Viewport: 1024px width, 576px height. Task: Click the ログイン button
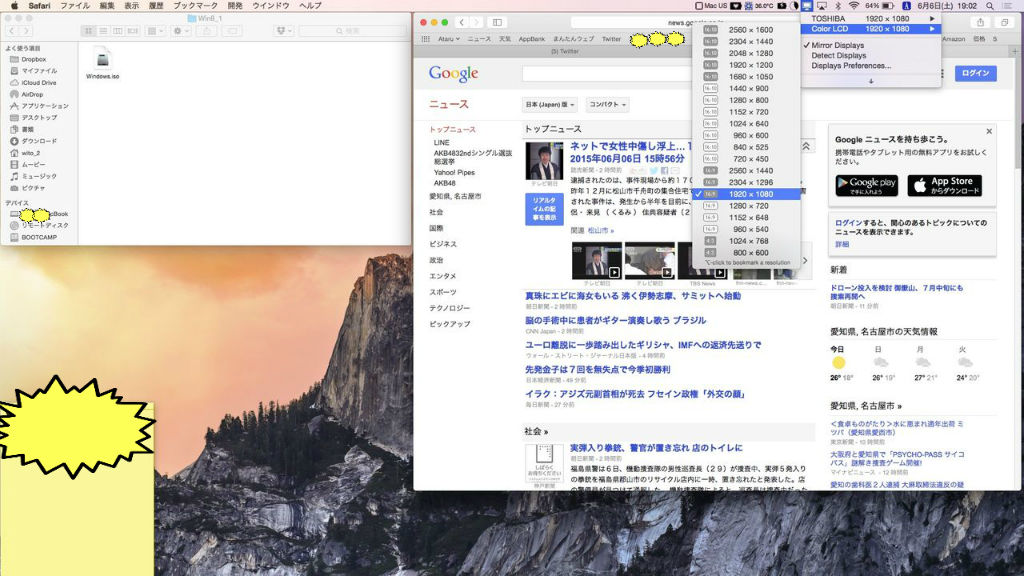[x=976, y=73]
